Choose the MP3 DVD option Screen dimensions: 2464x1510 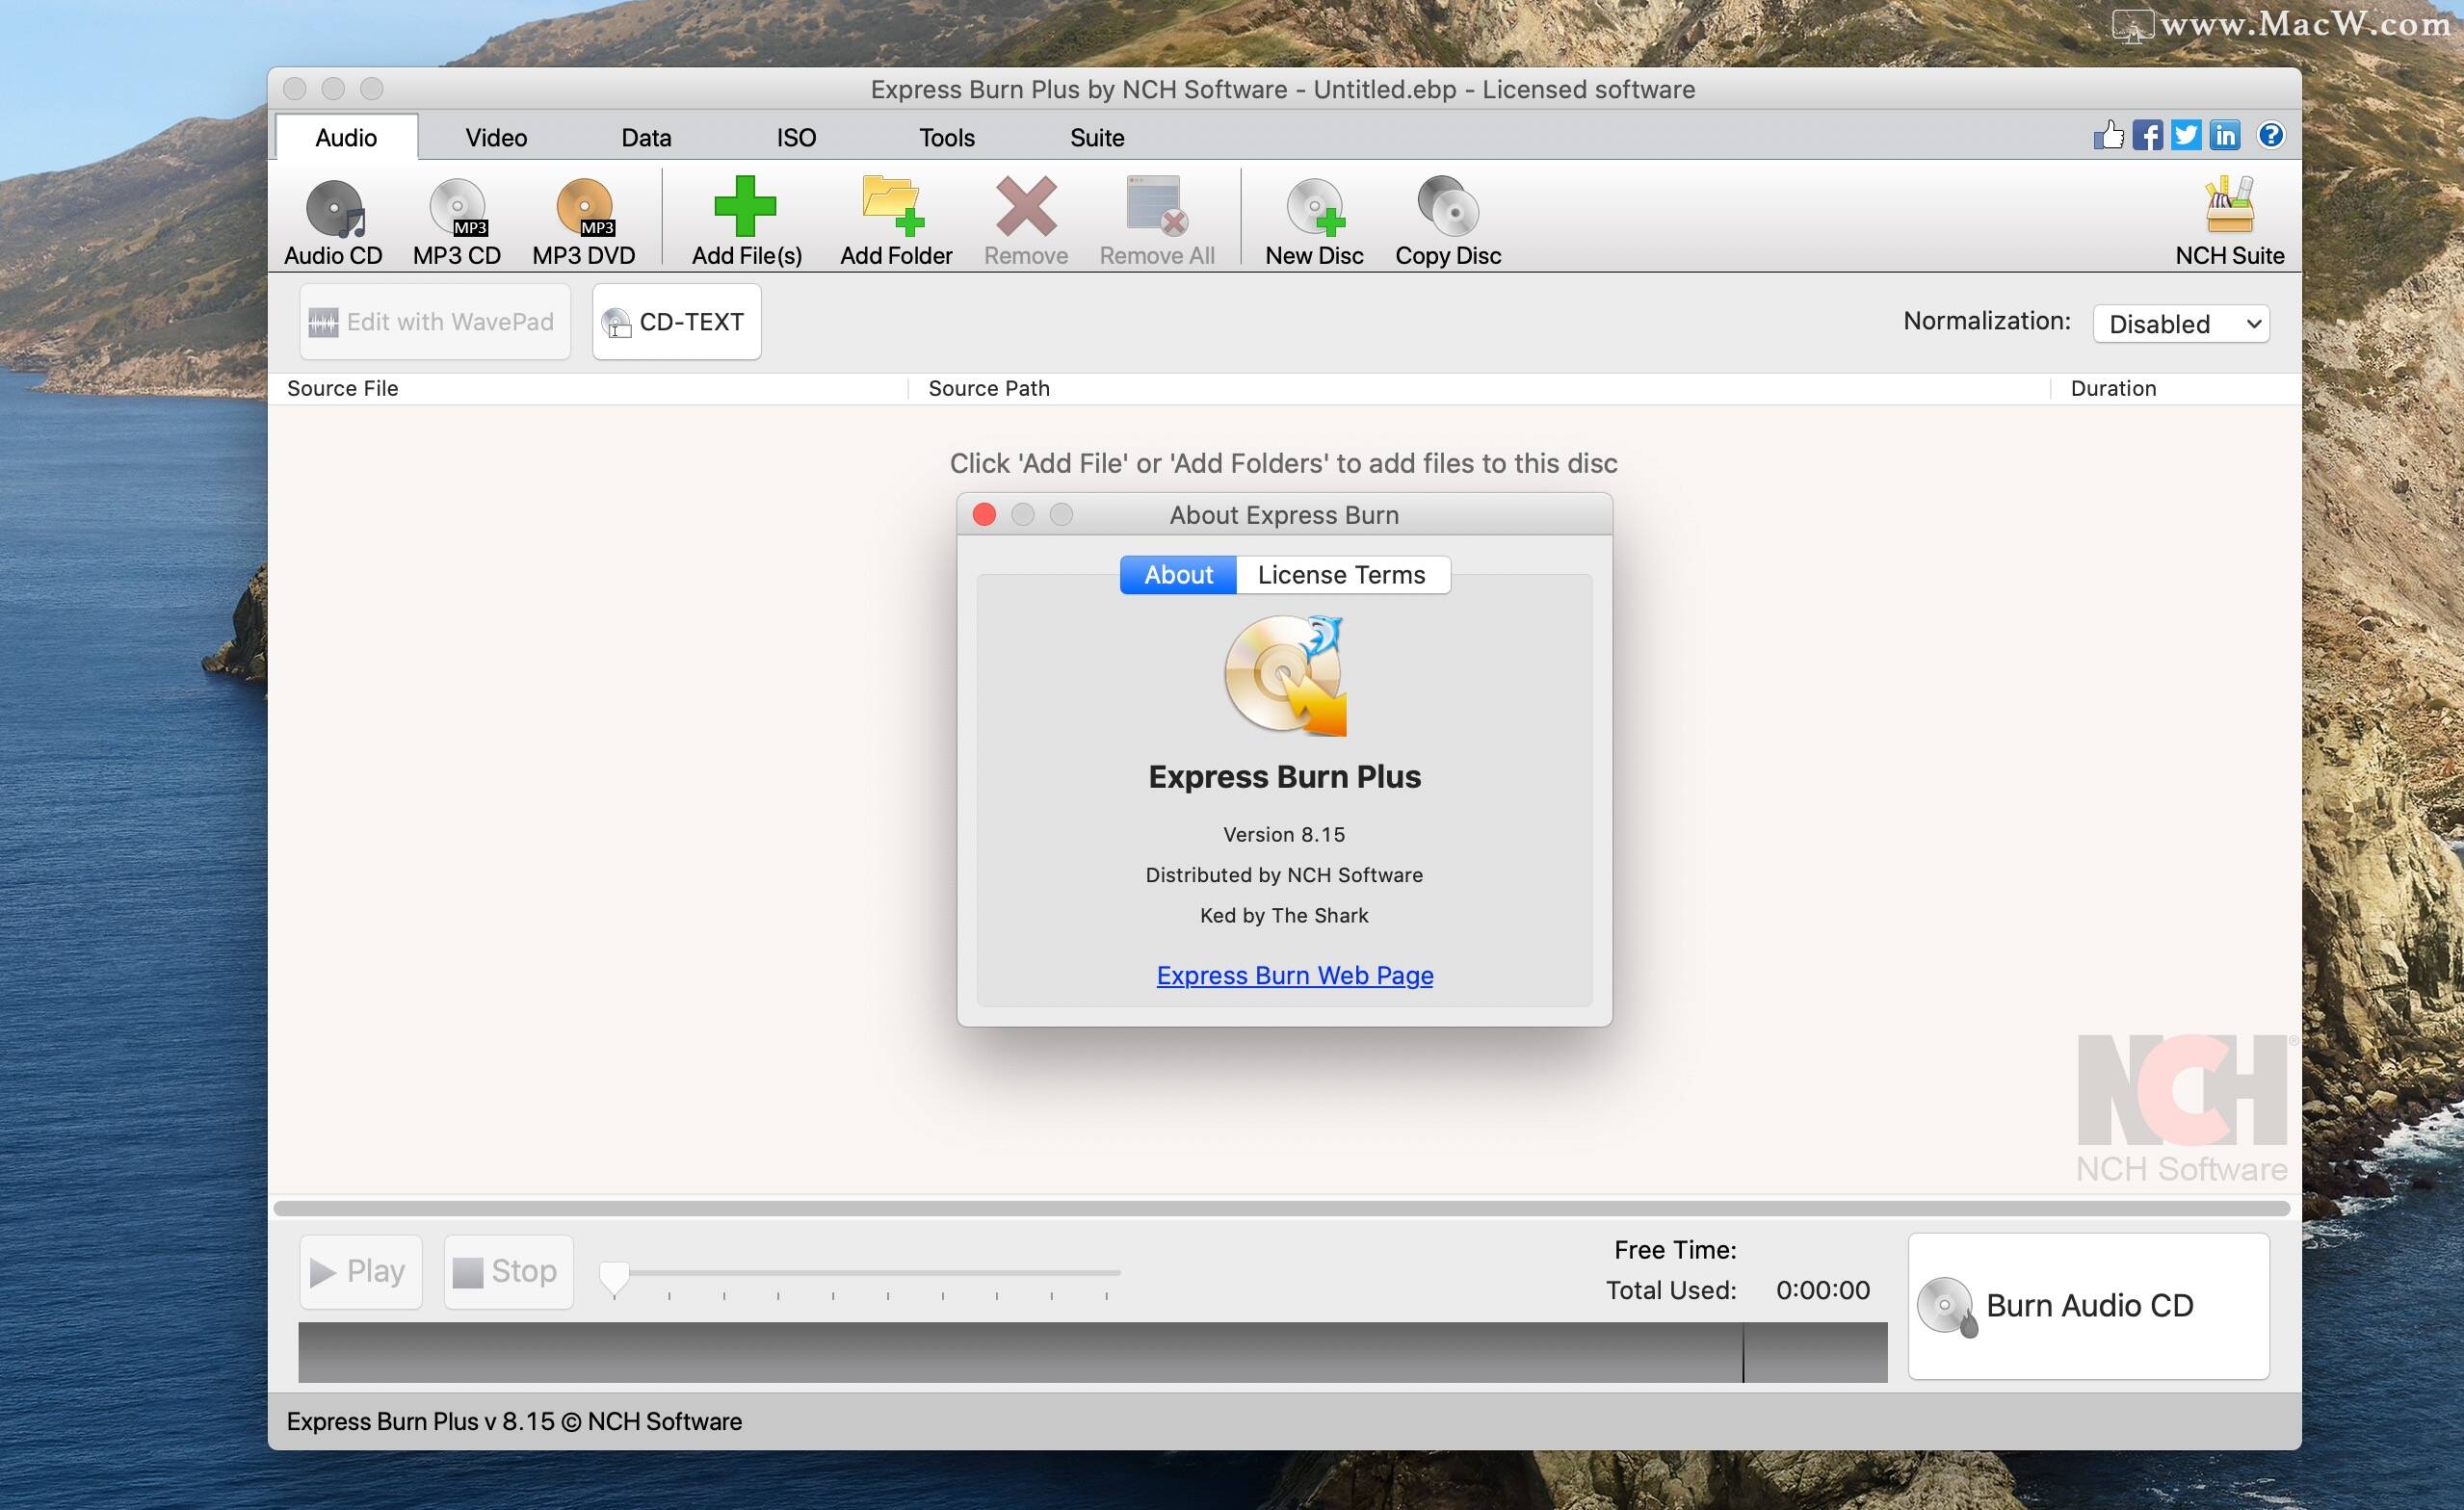pos(584,222)
